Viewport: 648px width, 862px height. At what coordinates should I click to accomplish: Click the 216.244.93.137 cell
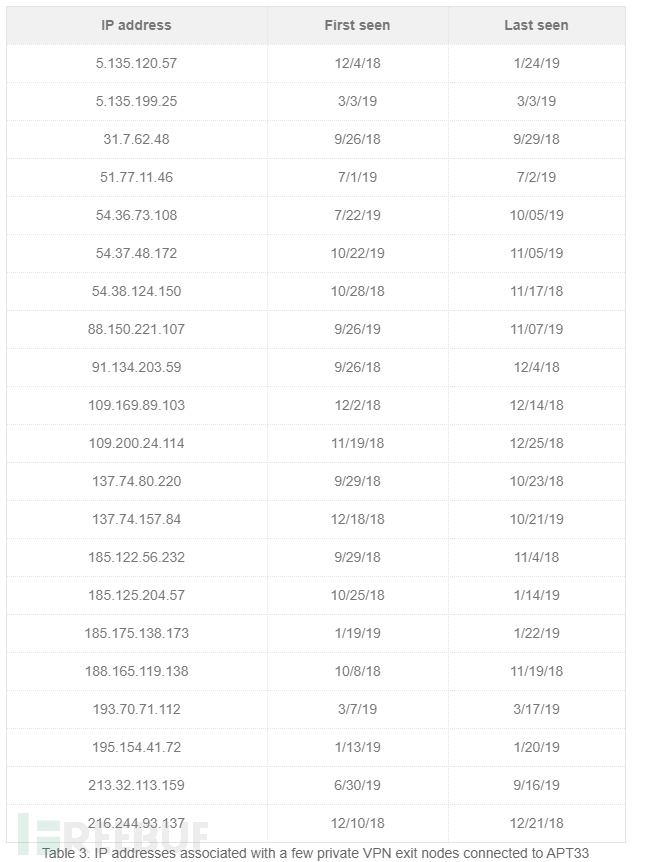pos(136,823)
